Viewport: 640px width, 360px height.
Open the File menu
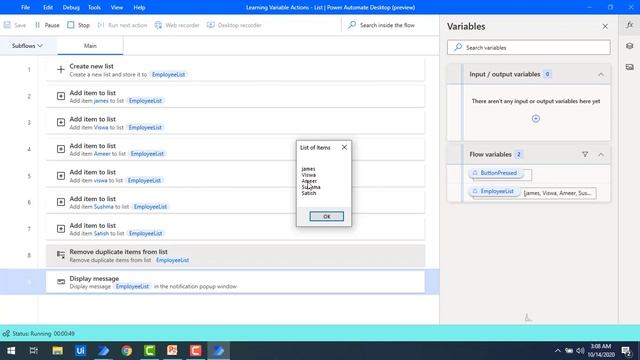tap(25, 7)
